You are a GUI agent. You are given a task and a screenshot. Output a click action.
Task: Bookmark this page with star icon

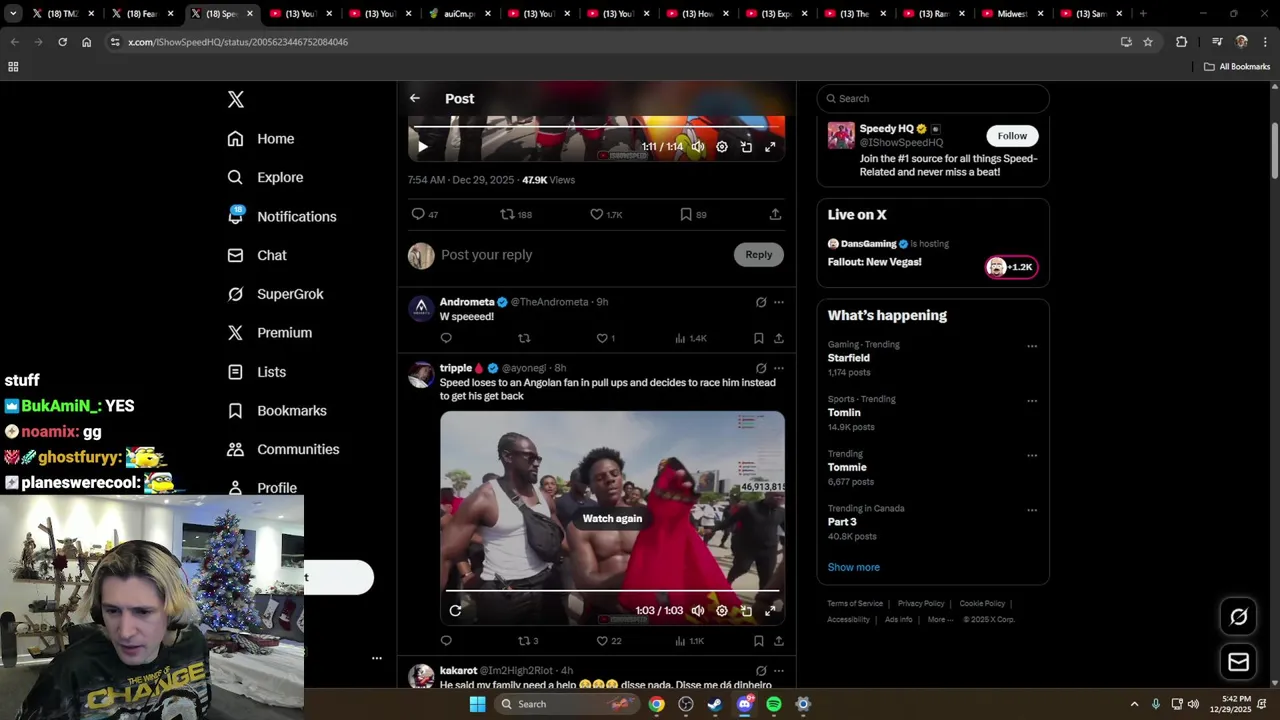pos(1148,42)
